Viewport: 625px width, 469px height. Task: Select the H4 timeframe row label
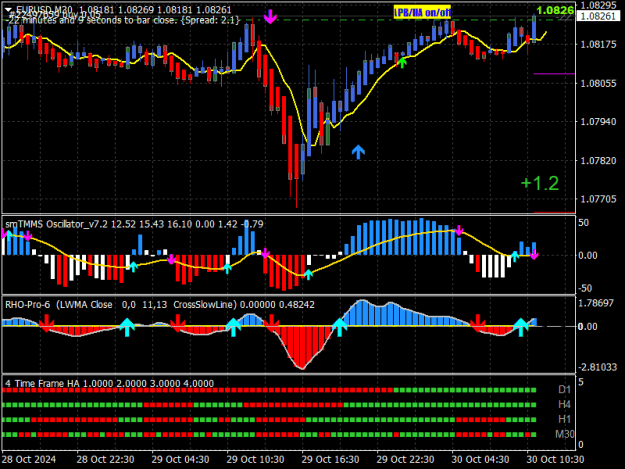564,404
